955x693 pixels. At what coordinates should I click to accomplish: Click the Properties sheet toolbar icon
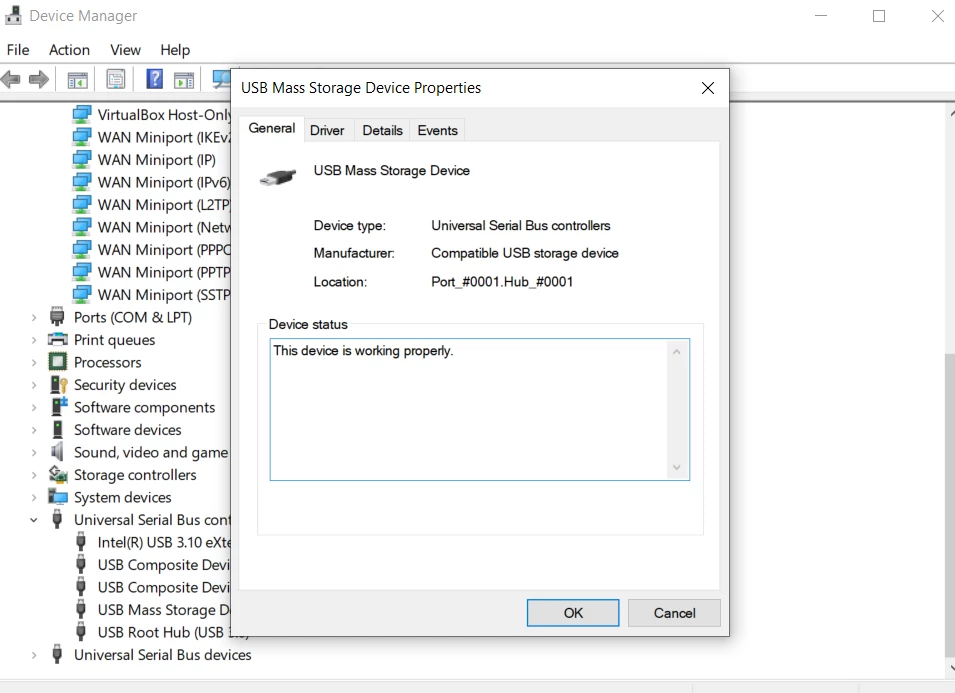(116, 79)
